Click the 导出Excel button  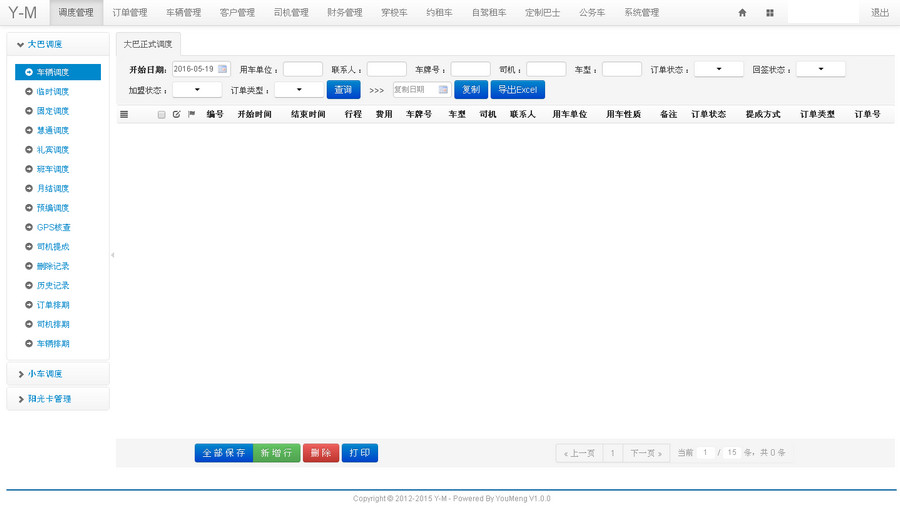pos(517,90)
